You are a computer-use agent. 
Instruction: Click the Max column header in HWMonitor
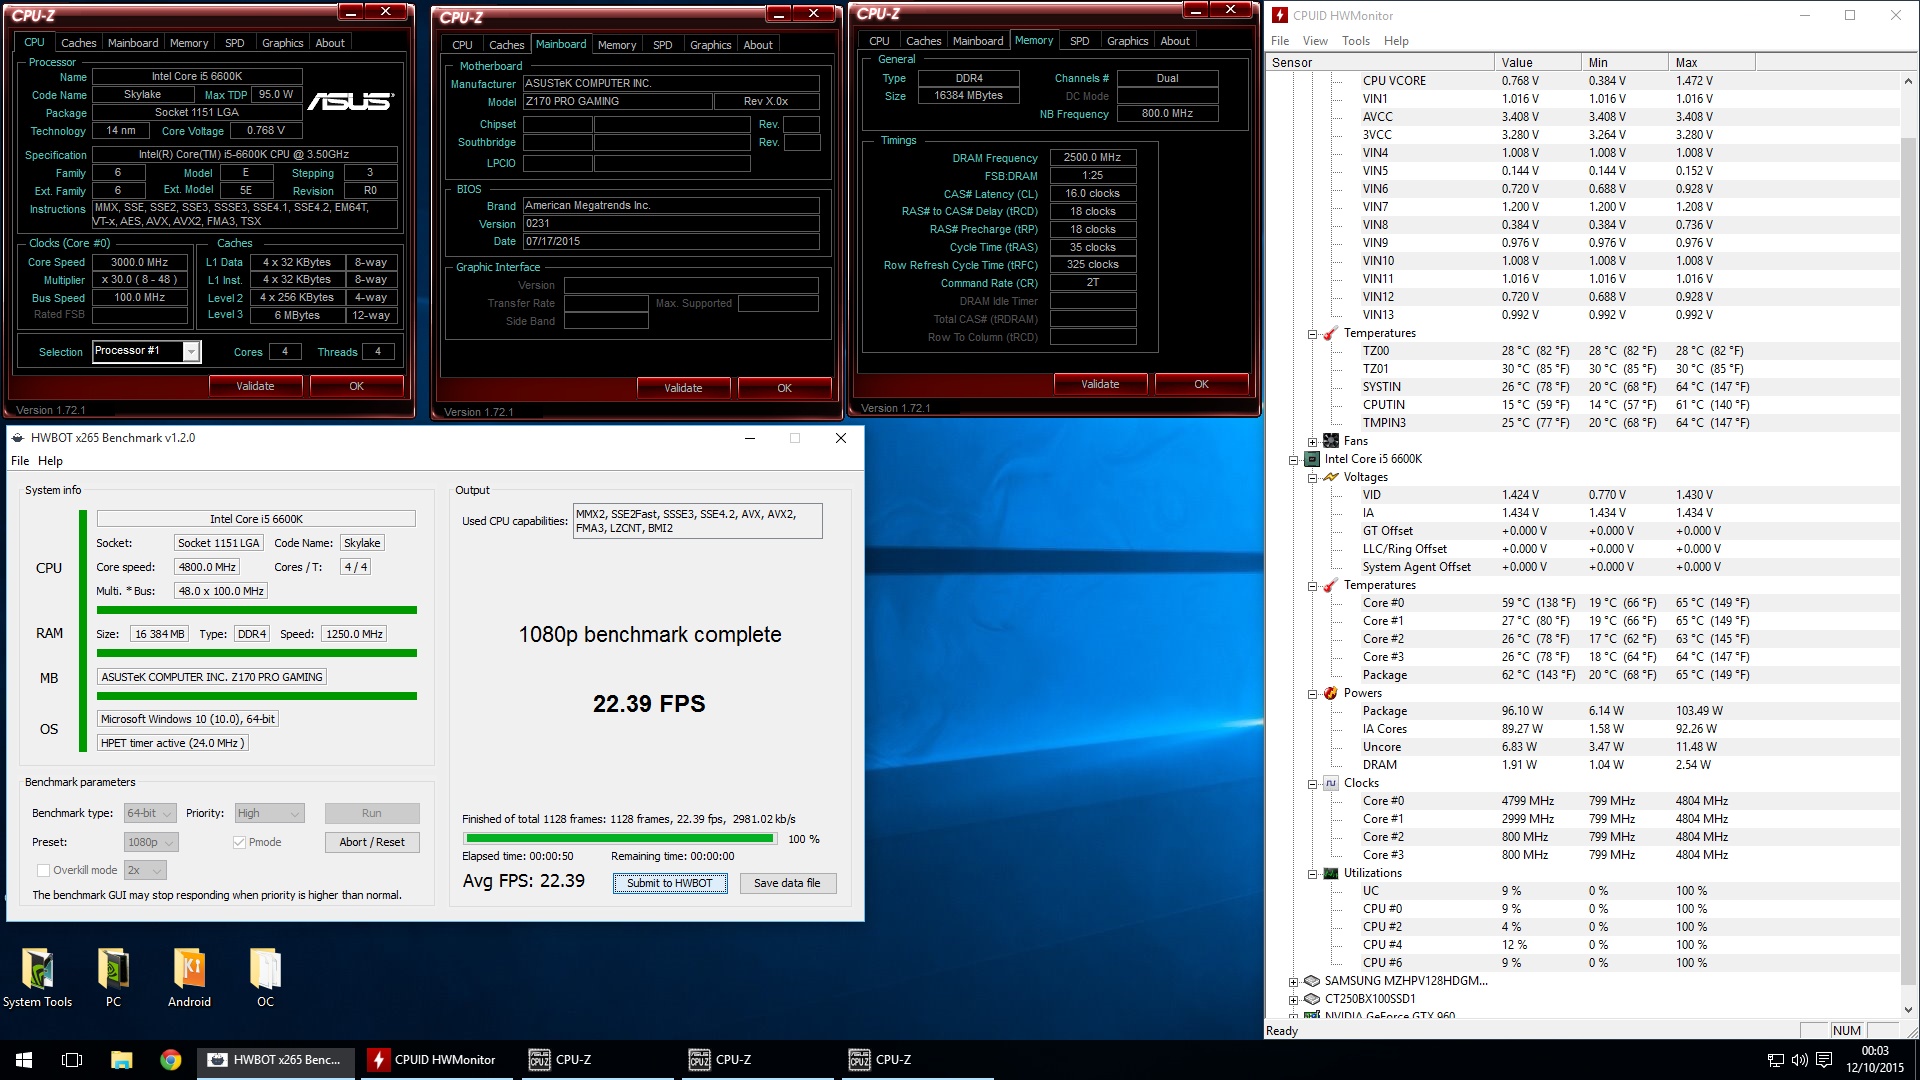click(x=1712, y=62)
